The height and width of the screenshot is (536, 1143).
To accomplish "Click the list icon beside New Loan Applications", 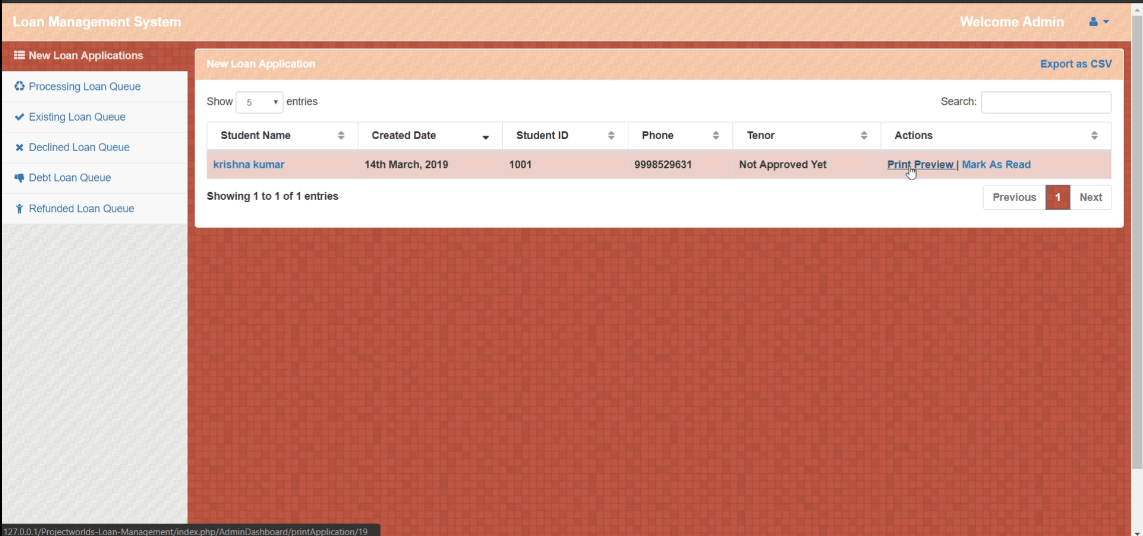I will 19,56.
